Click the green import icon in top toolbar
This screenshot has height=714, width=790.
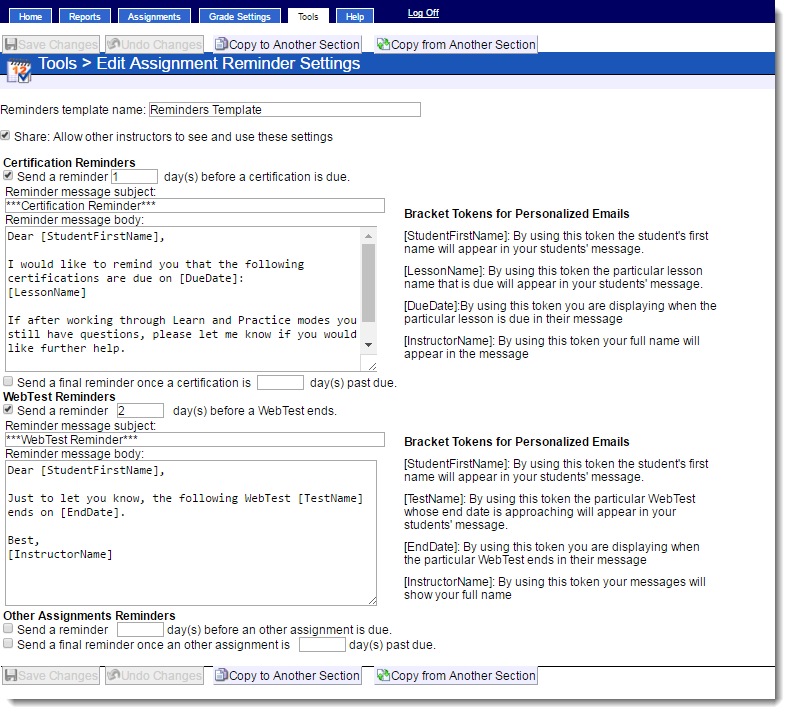click(x=383, y=44)
